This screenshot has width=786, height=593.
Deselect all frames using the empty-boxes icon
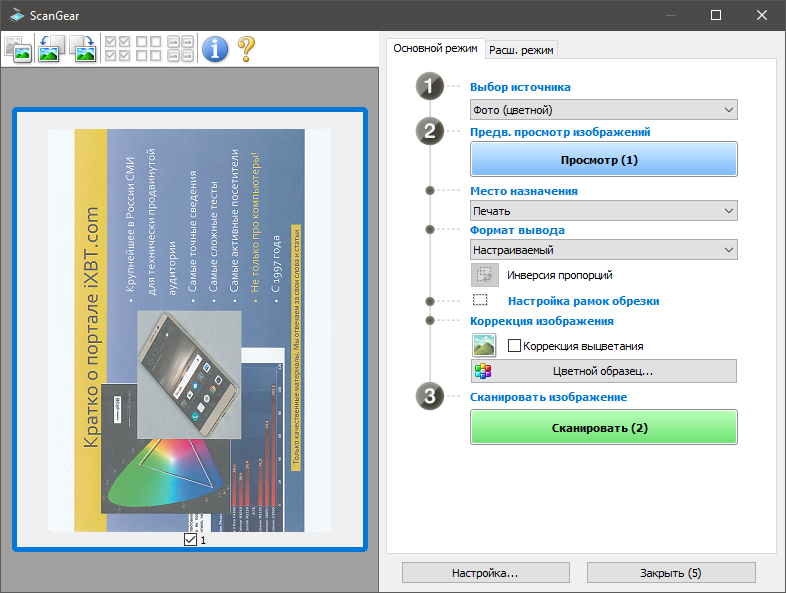pos(149,49)
